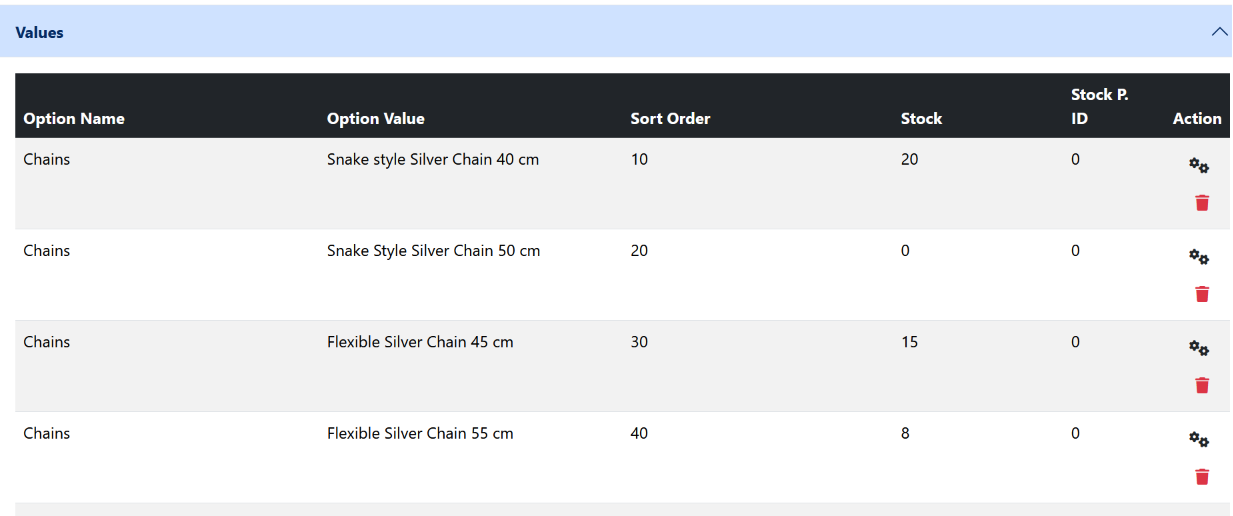Select the Flexible Silver Chain 55 cm cell
Viewport: 1233px width, 516px height.
420,433
